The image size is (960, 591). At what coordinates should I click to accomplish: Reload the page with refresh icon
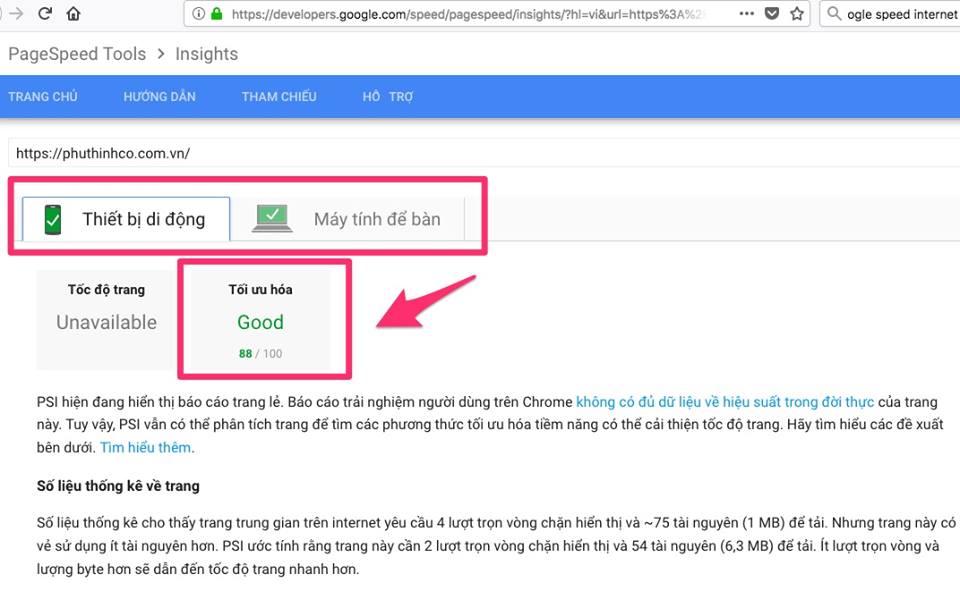[45, 13]
